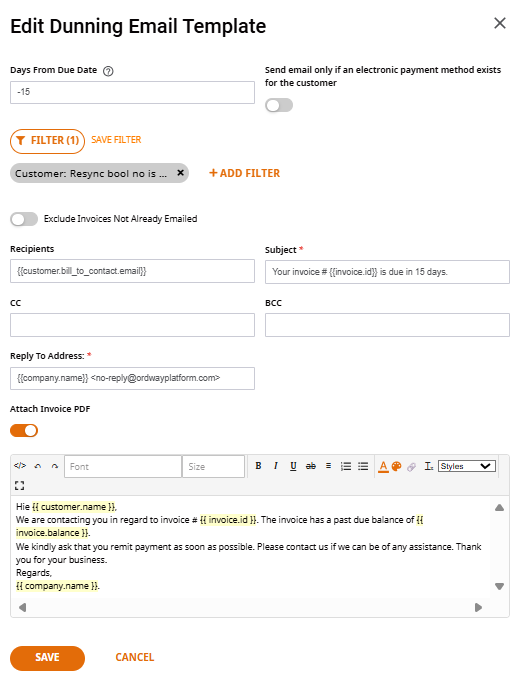Viewport: 525px width, 681px height.
Task: Click the redo arrow in editor toolbar
Action: point(55,466)
